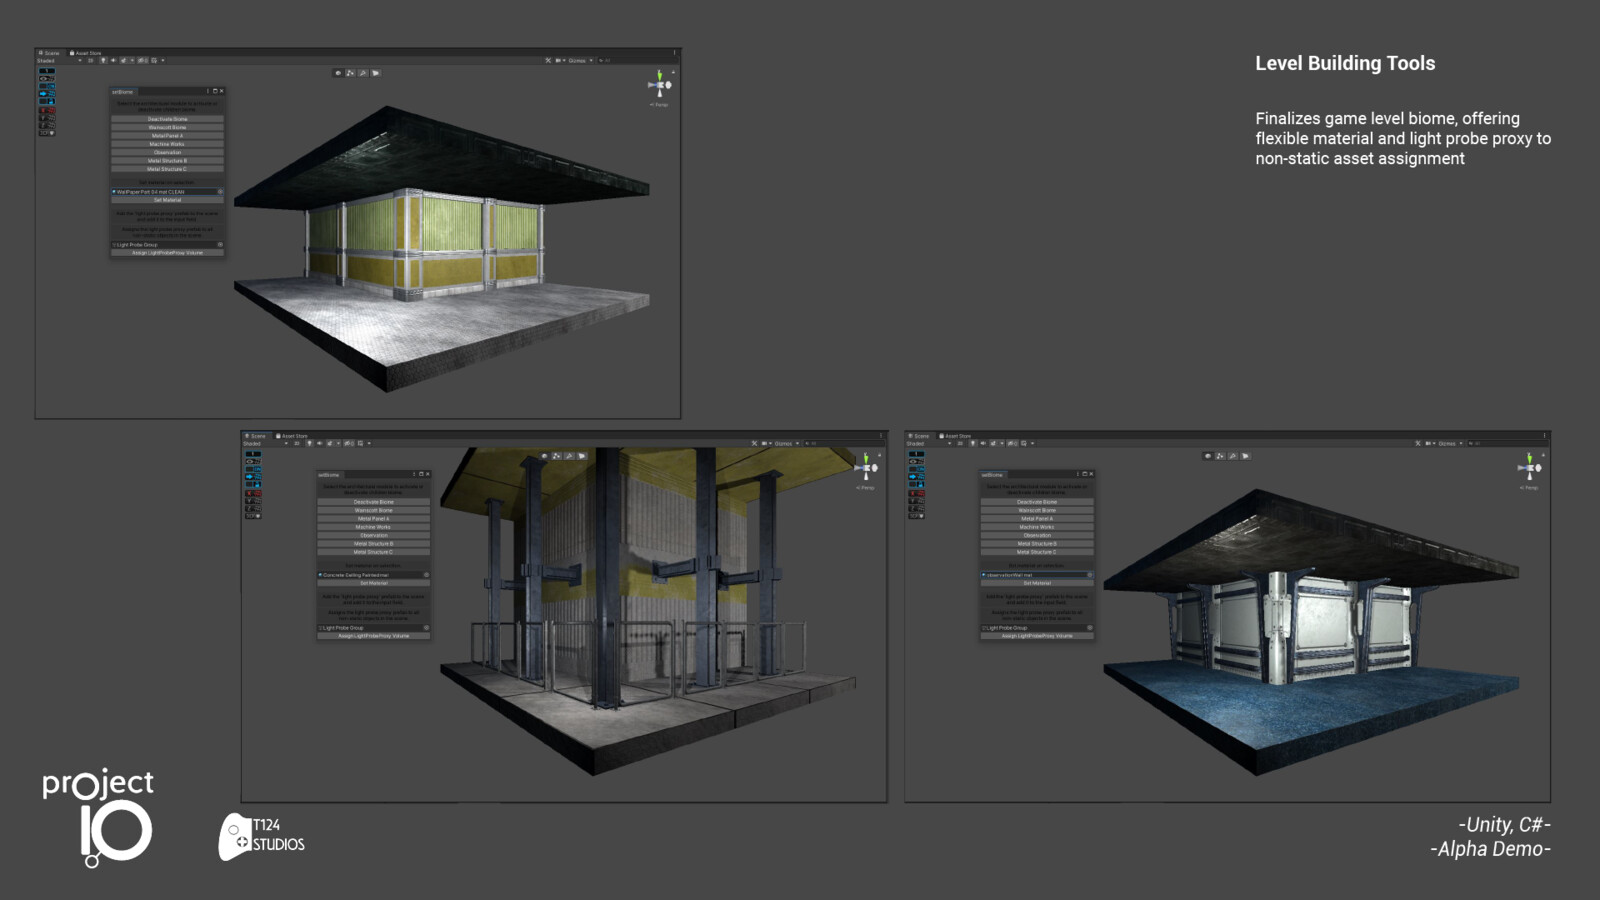Image resolution: width=1600 pixels, height=900 pixels.
Task: Toggle scene audio icon in yellow-wall editor
Action: [x=113, y=60]
